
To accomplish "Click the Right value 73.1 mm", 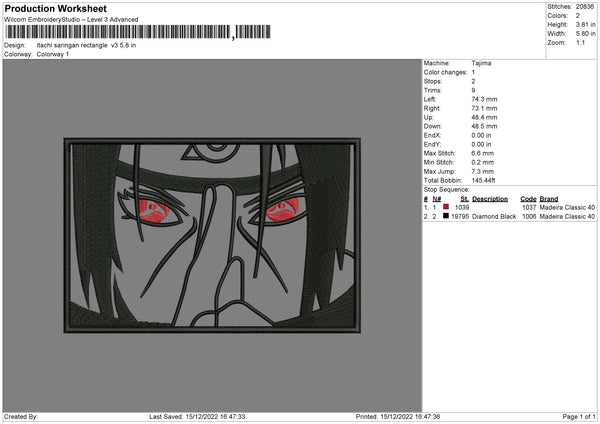I will tap(484, 109).
